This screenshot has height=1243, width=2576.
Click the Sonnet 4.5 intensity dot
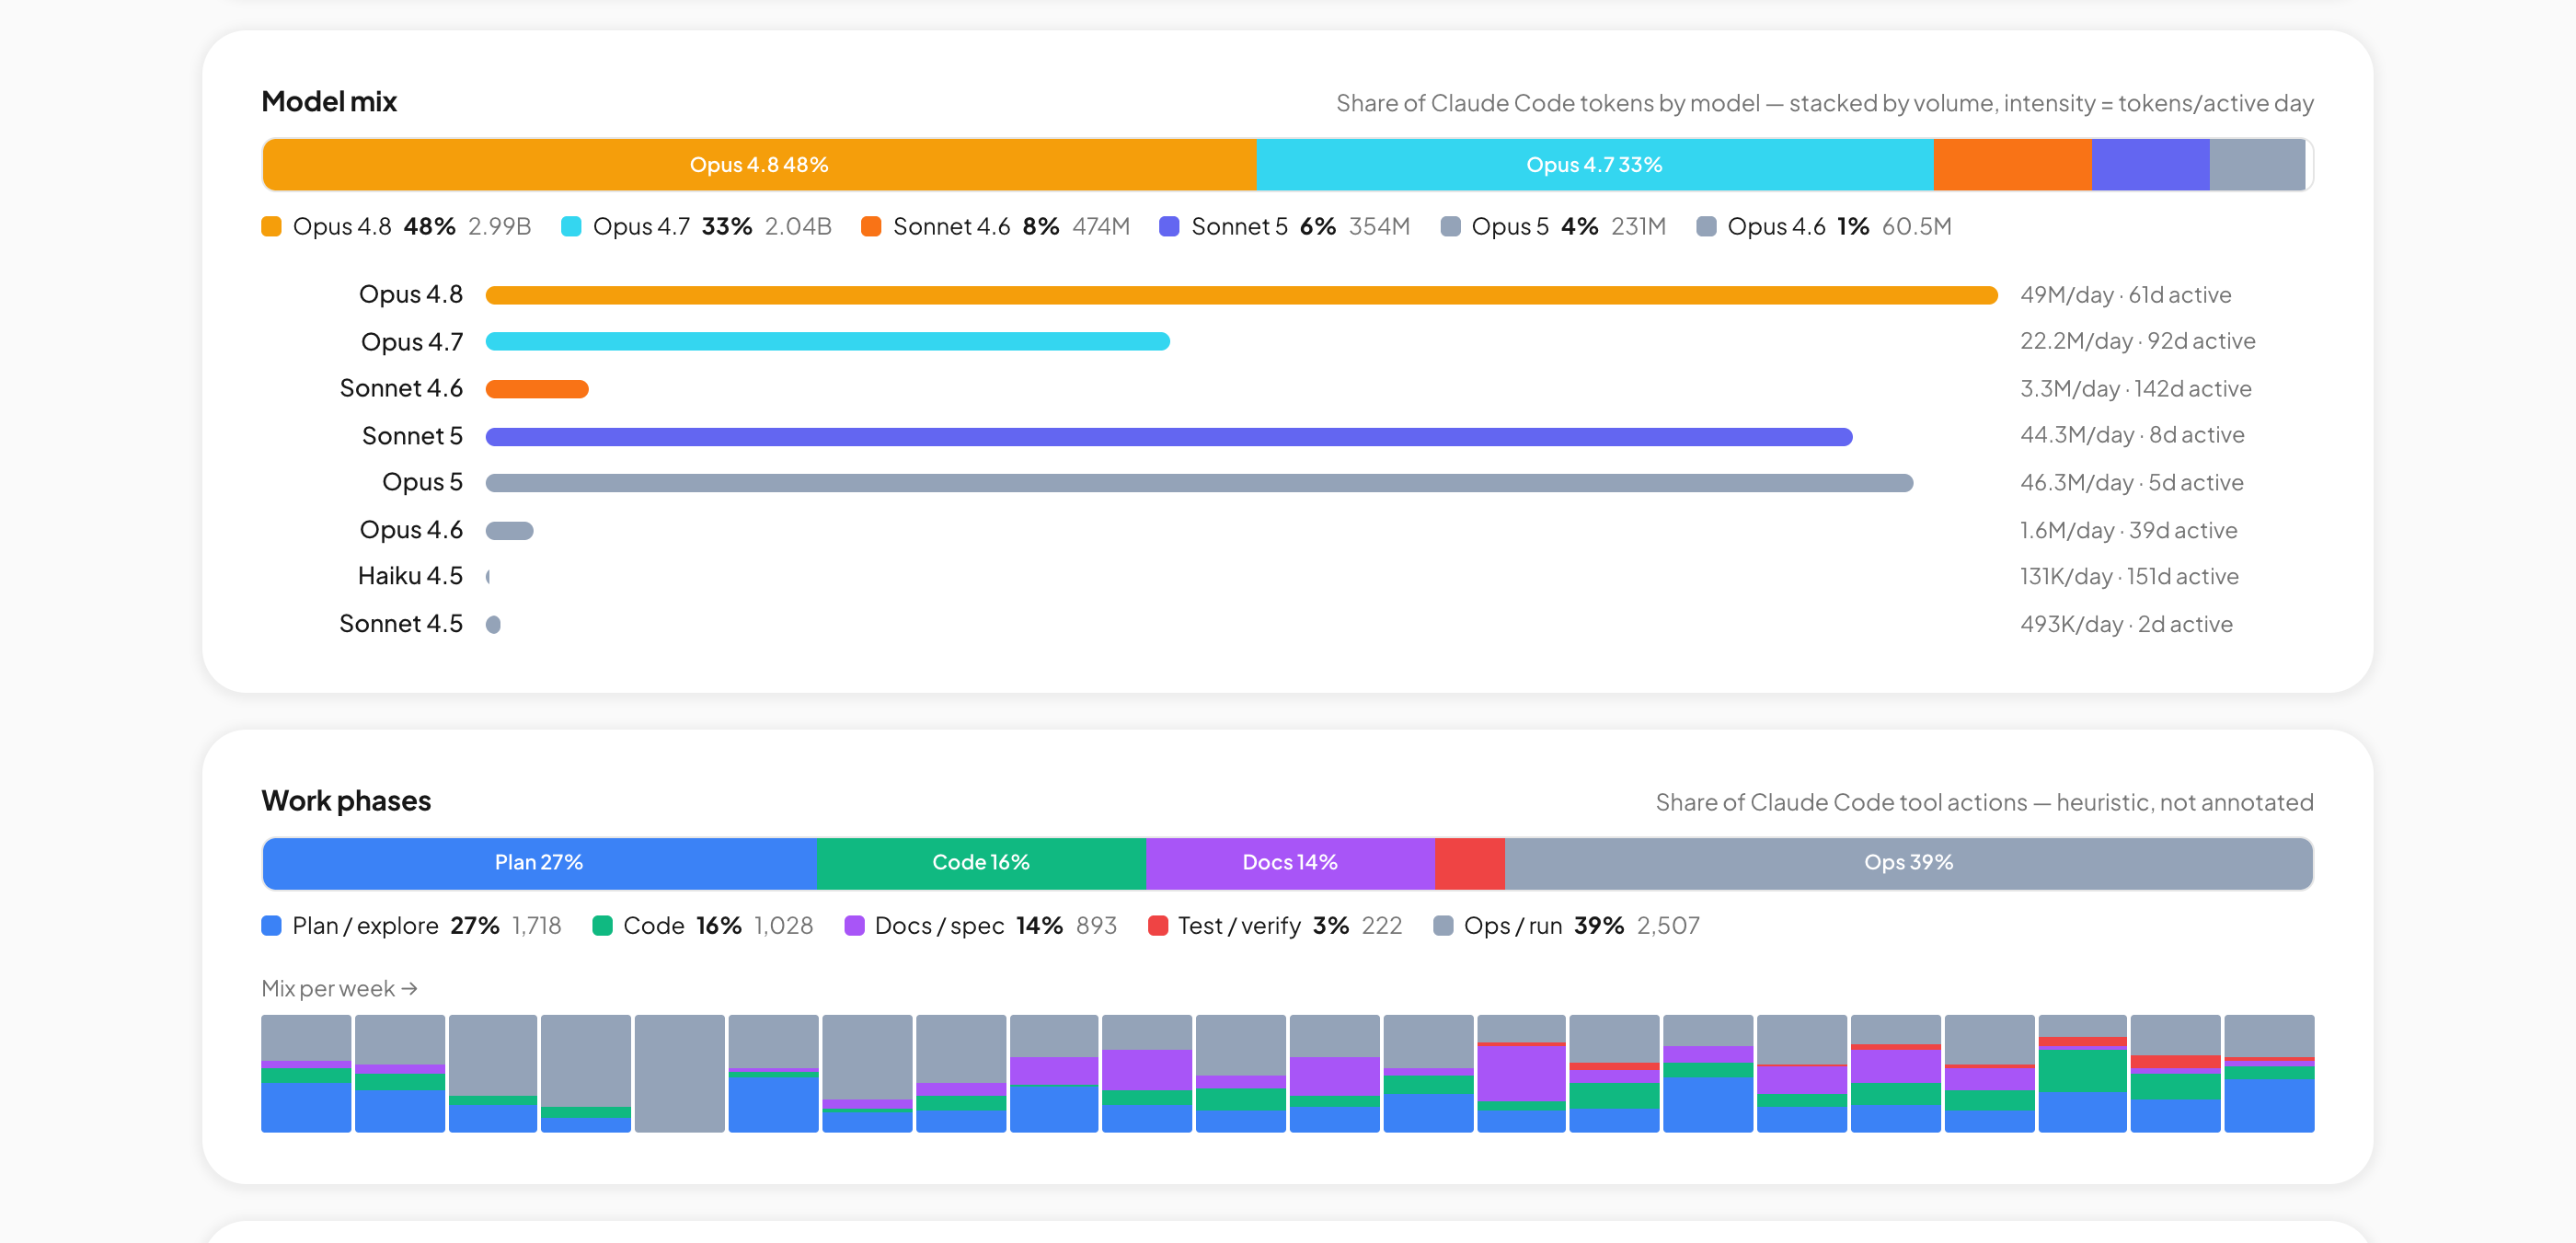(493, 624)
